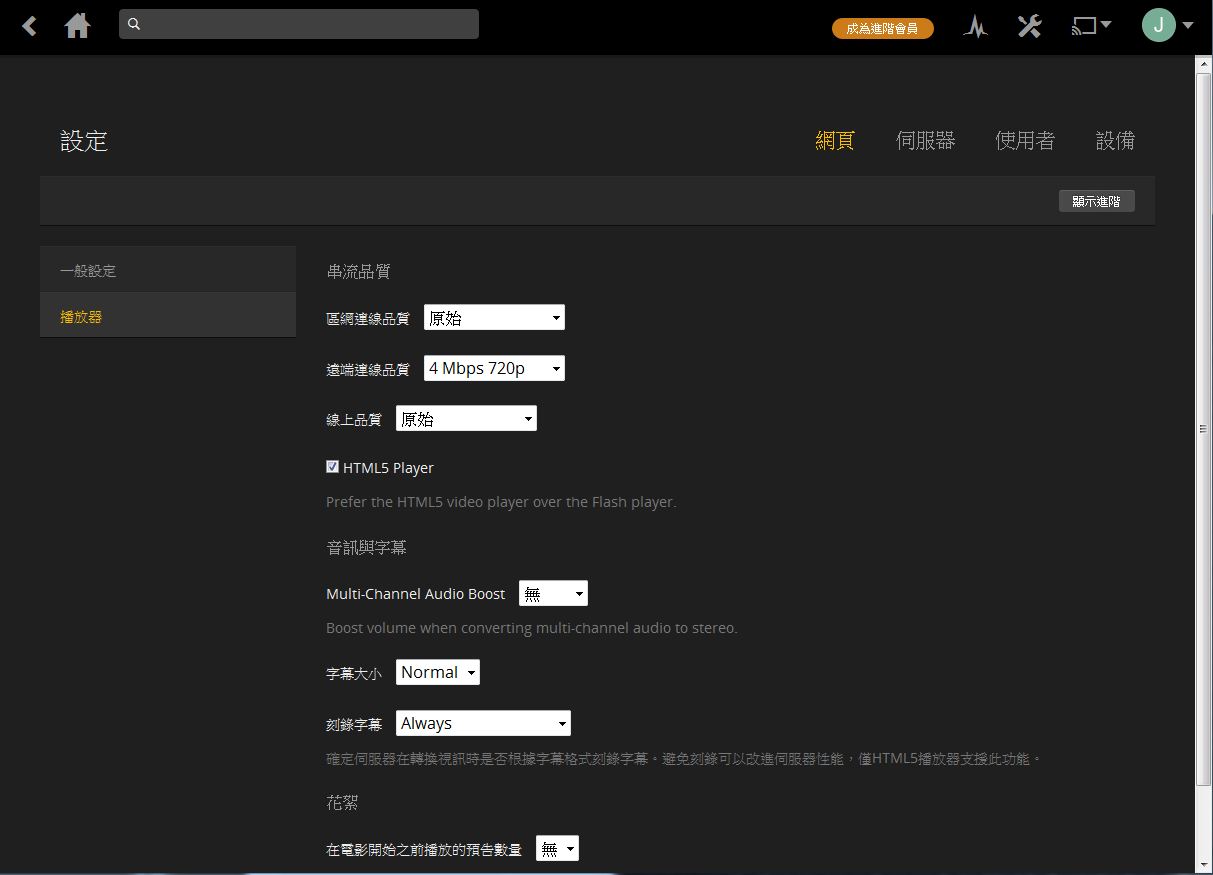Click the scrollbar down arrow
This screenshot has width=1213, height=875.
point(1204,864)
